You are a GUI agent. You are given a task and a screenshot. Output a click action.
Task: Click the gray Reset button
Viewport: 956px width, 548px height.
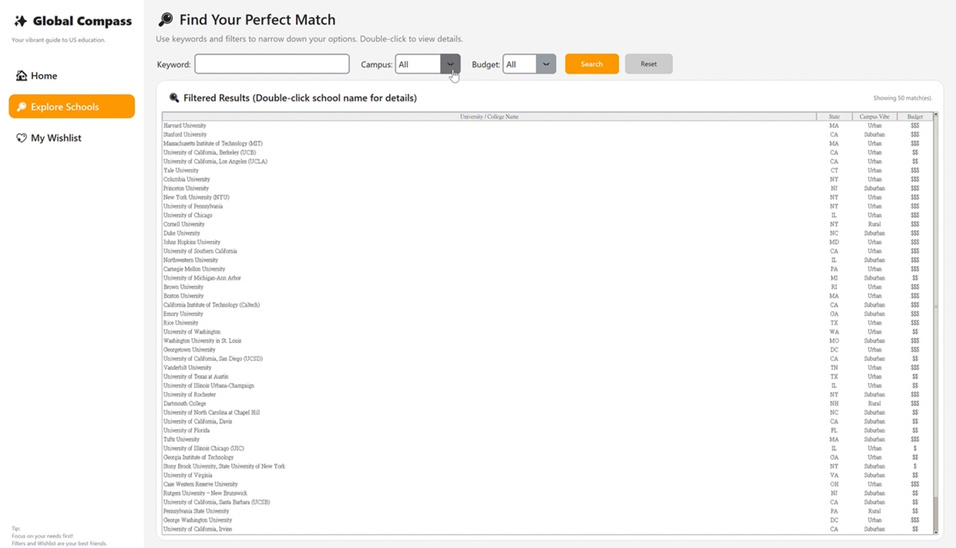(x=649, y=64)
